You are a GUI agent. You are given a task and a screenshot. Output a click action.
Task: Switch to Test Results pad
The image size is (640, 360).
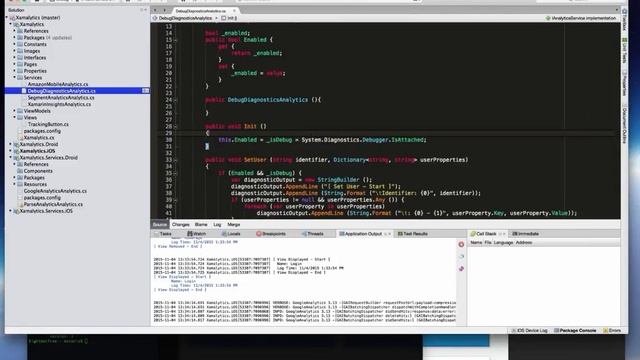click(x=413, y=234)
